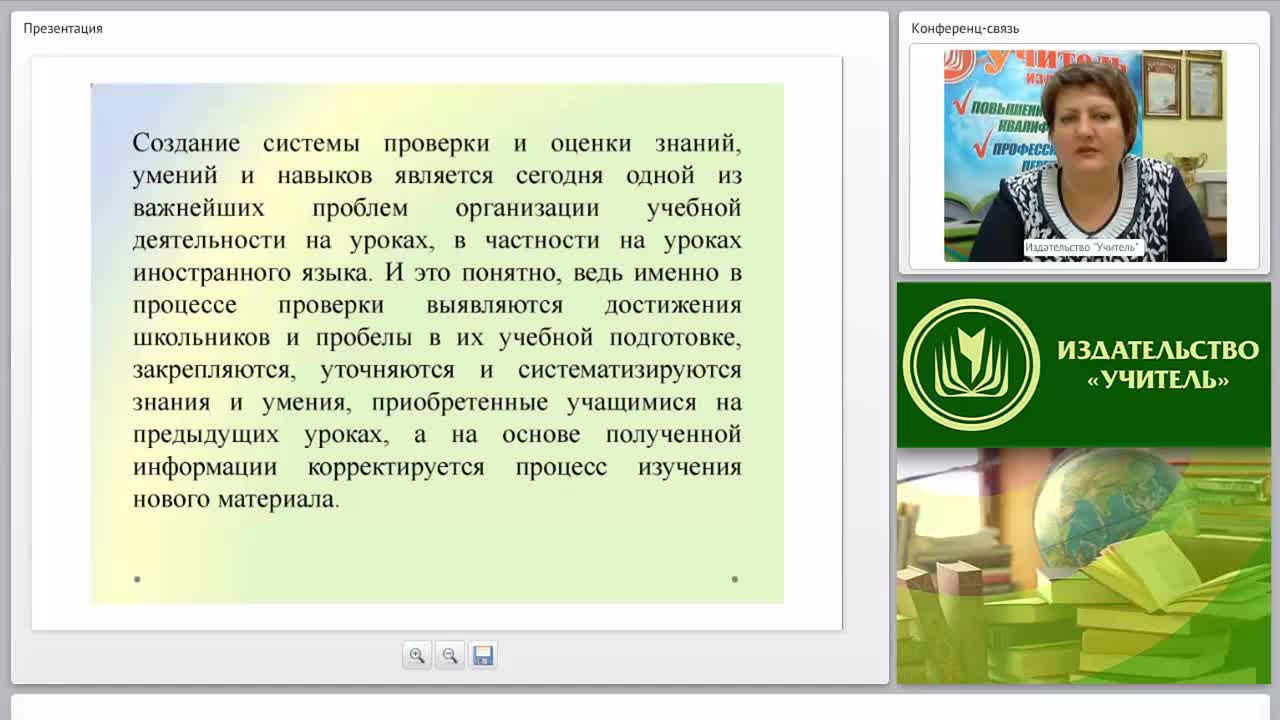This screenshot has width=1280, height=720.
Task: Zoom out of the presentation slide
Action: coord(450,656)
